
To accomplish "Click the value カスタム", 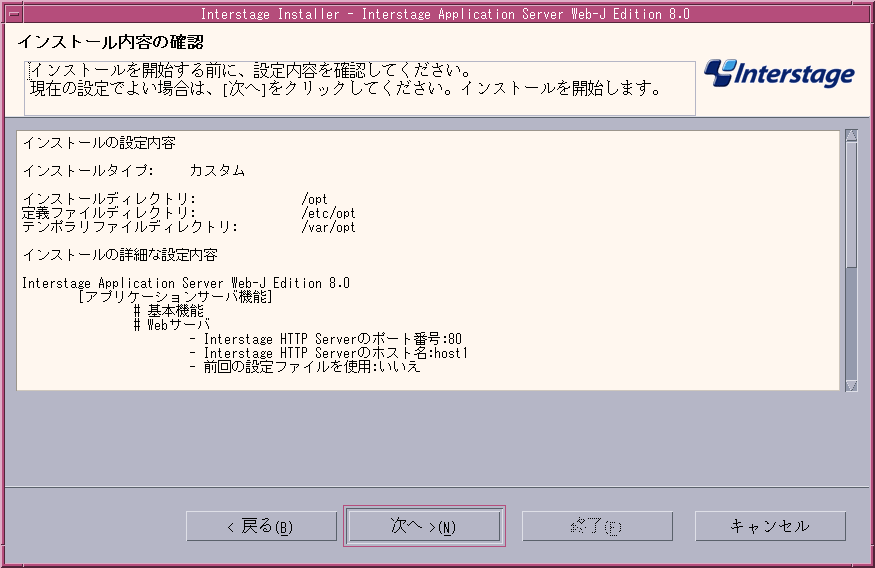I will [x=217, y=171].
